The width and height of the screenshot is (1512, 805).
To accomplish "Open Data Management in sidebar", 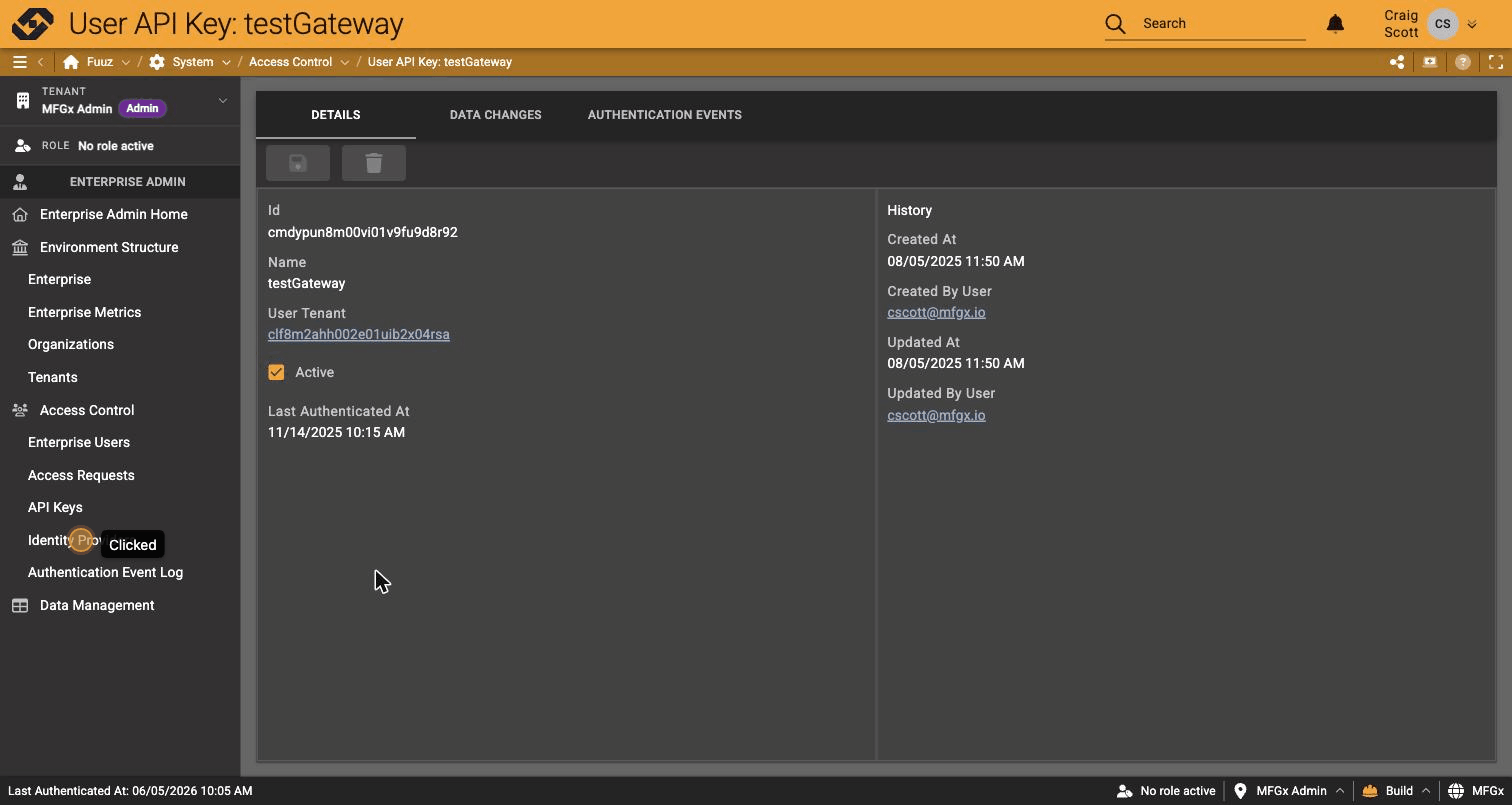I will (x=97, y=606).
